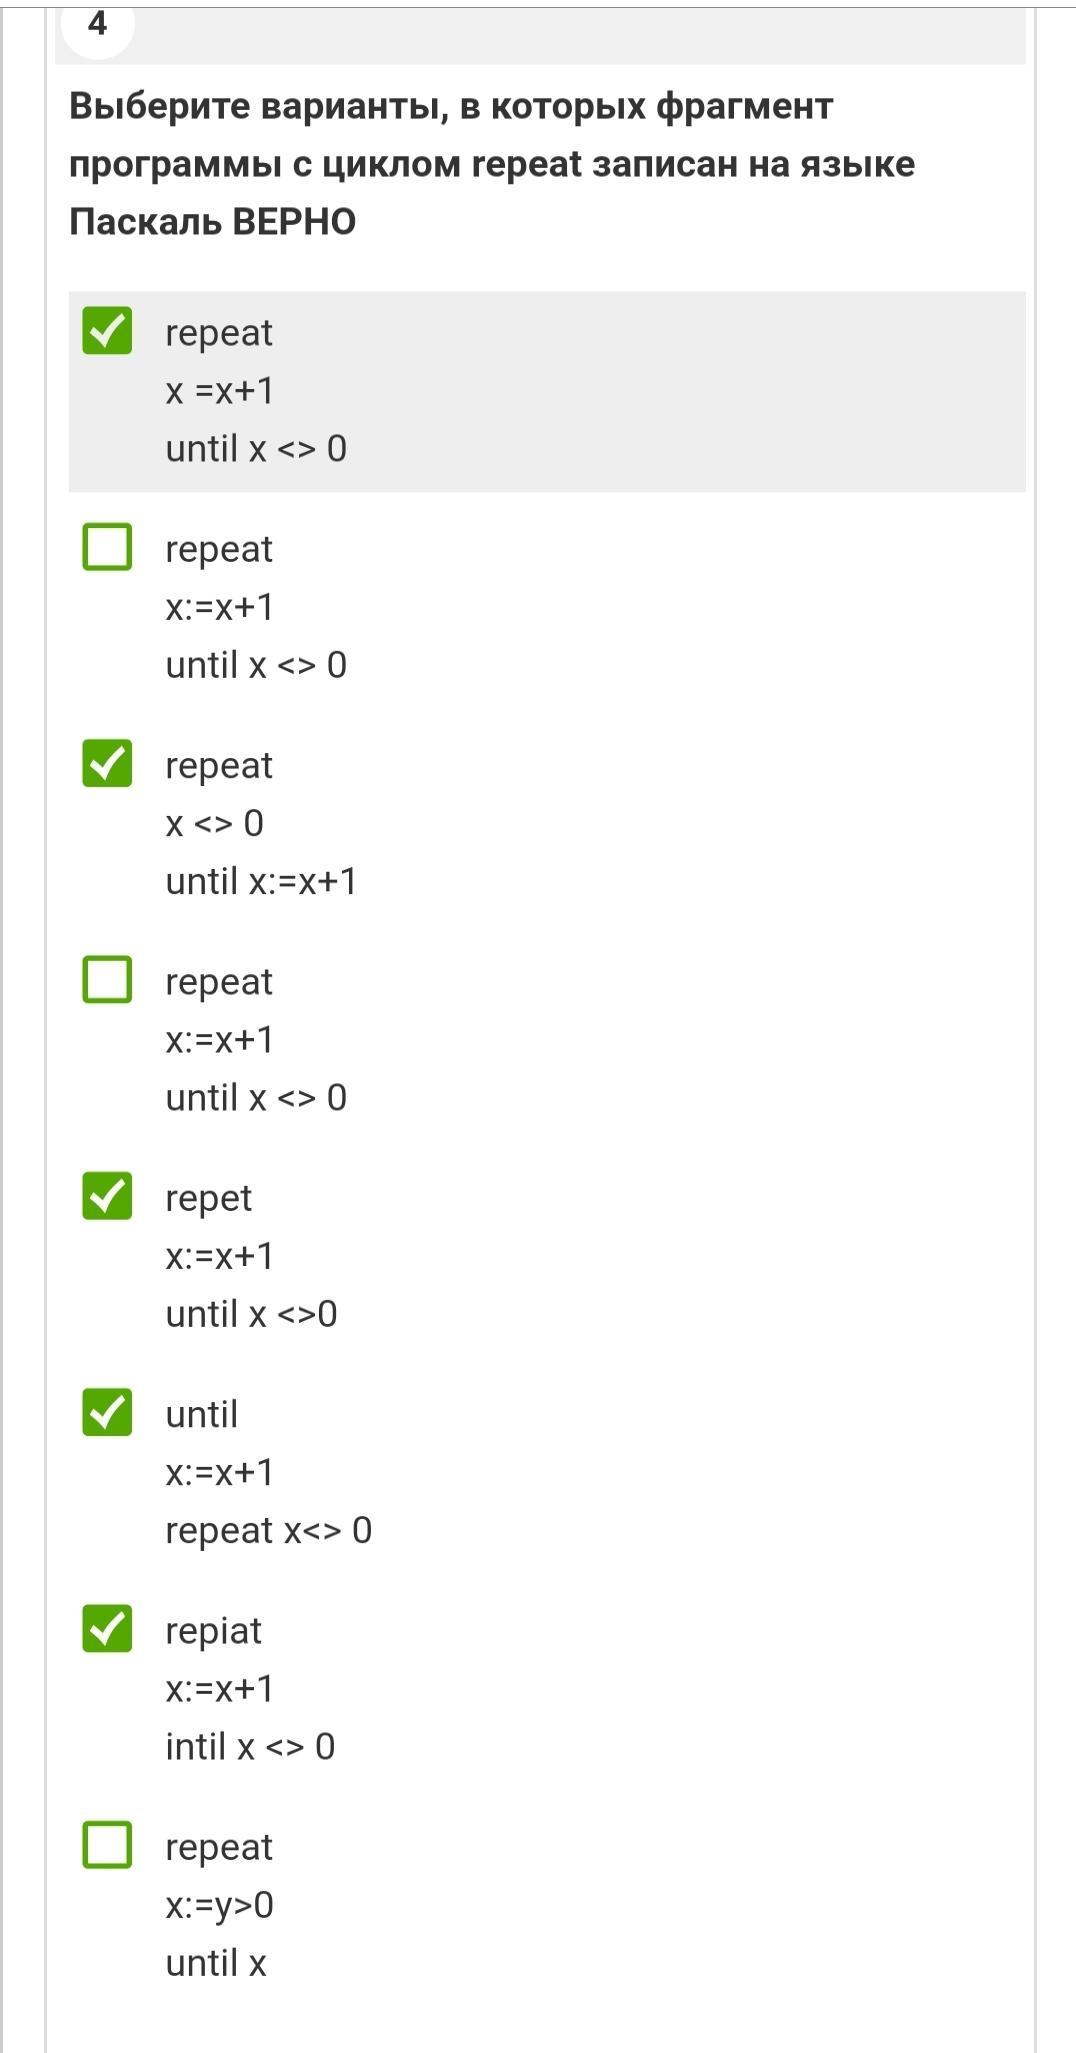
Task: Click the 'repeat x<> 0' line
Action: point(268,1532)
